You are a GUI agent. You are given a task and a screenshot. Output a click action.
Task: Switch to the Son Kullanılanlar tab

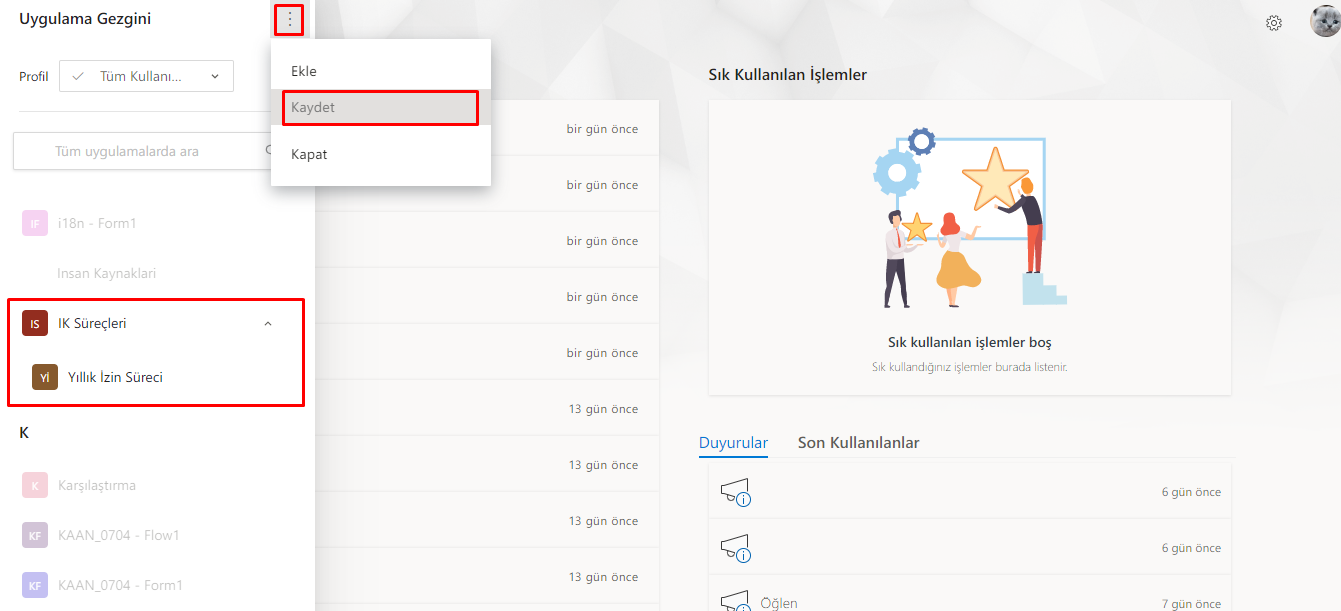pyautogui.click(x=858, y=442)
